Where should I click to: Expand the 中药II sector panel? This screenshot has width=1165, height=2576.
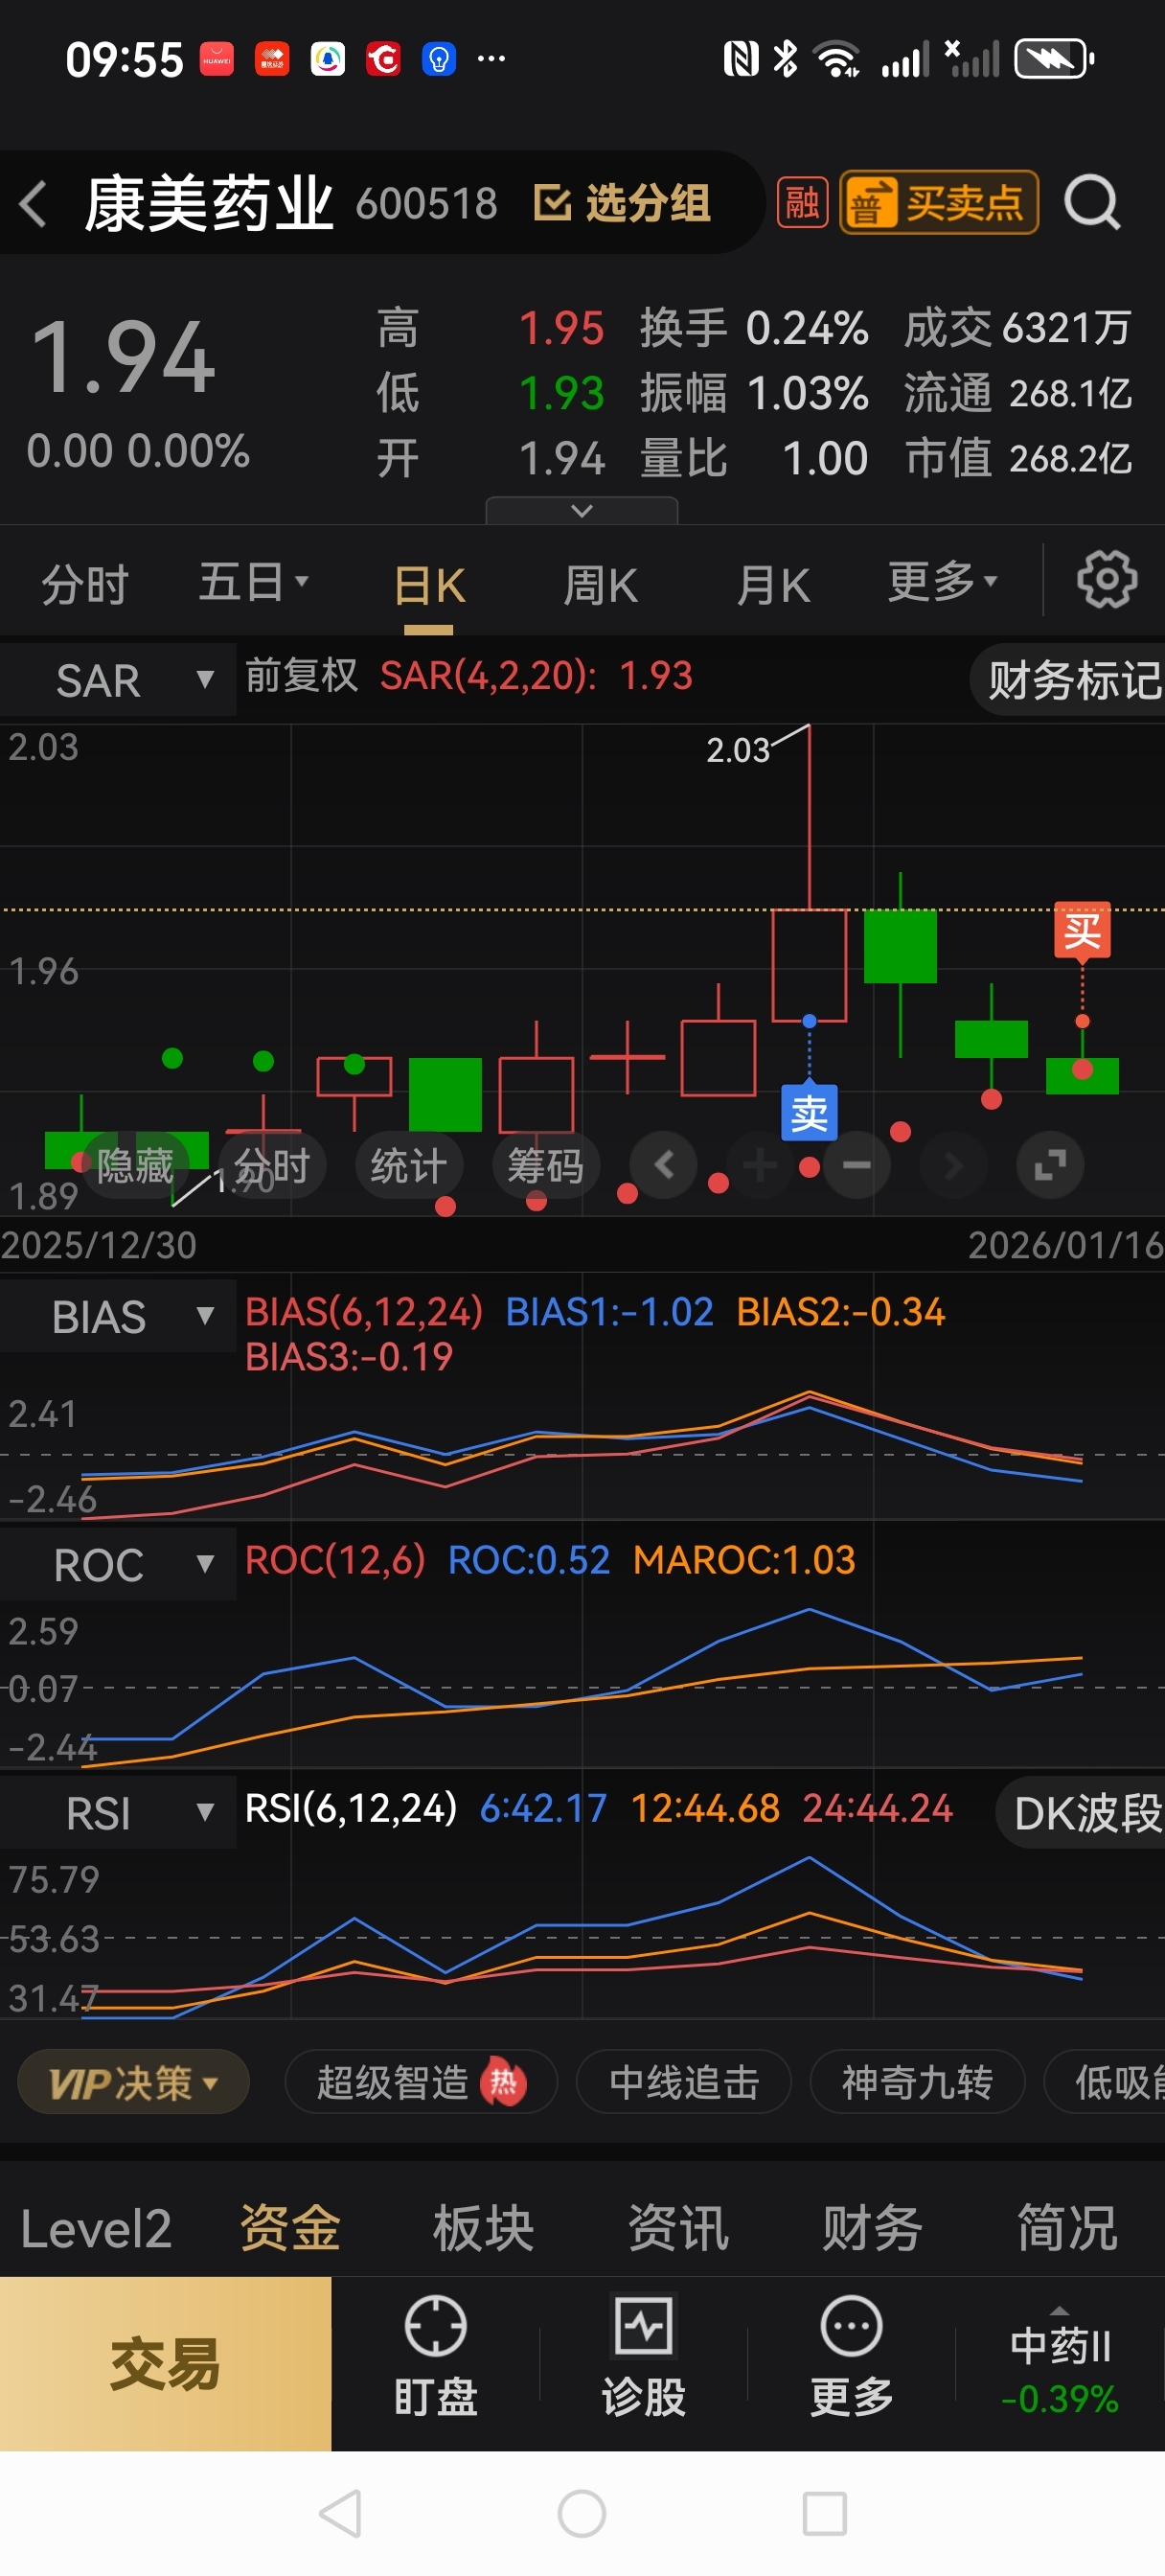[1060, 2362]
